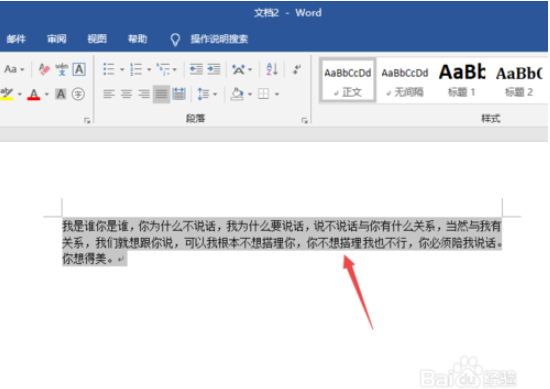
Task: Align text to the right
Action: pyautogui.click(x=144, y=94)
